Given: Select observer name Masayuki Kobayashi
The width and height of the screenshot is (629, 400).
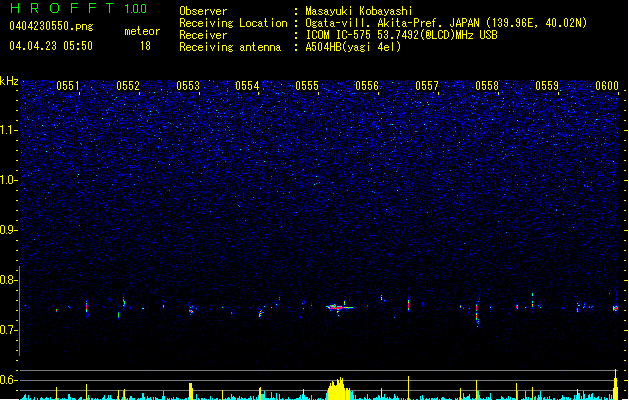Looking at the screenshot, I should point(358,11).
